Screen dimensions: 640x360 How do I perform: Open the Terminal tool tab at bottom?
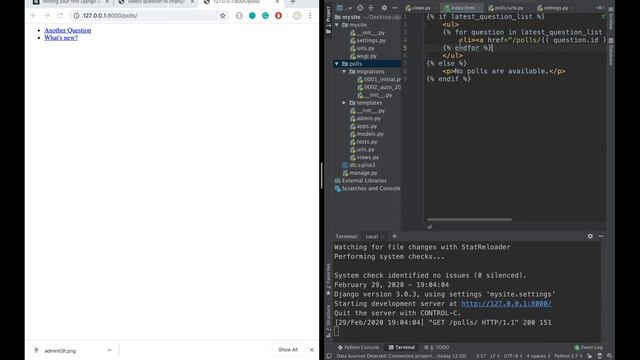[402, 347]
